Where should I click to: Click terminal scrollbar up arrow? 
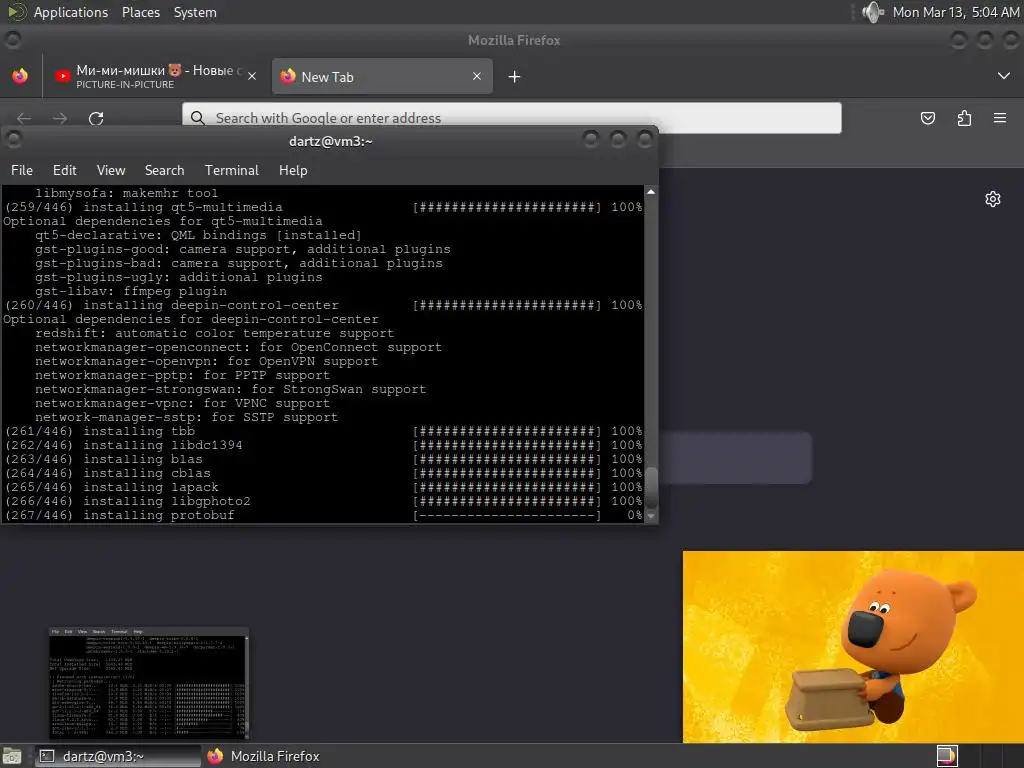point(650,192)
